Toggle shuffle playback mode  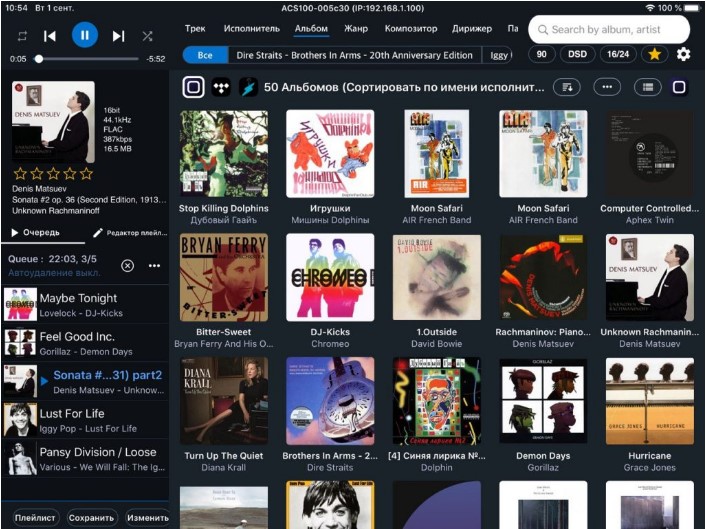point(148,36)
